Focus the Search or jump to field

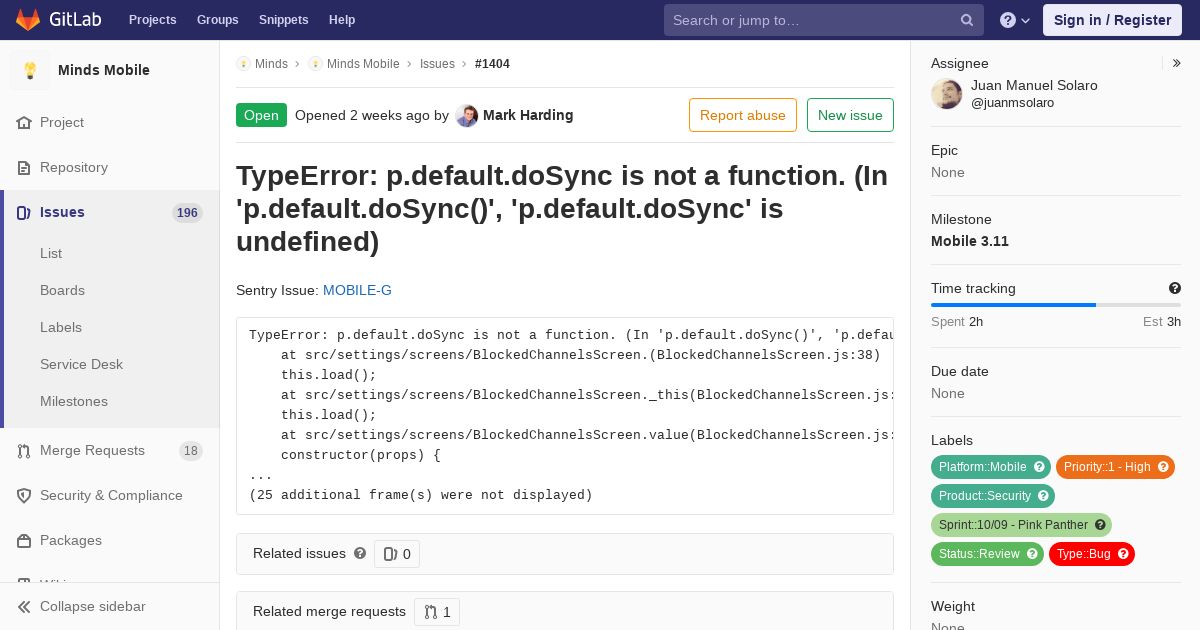tap(824, 20)
